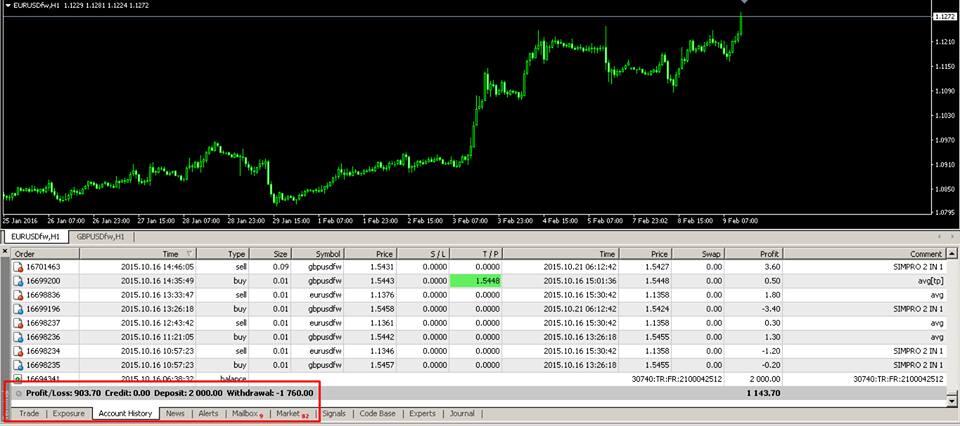
Task: Open the News tab
Action: point(175,414)
